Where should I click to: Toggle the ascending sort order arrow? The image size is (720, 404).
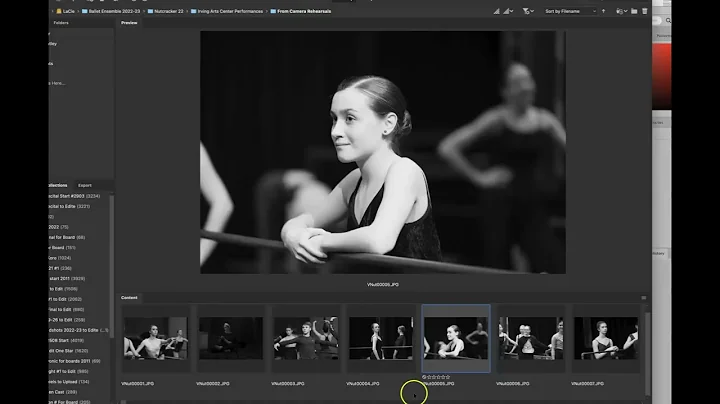(603, 11)
